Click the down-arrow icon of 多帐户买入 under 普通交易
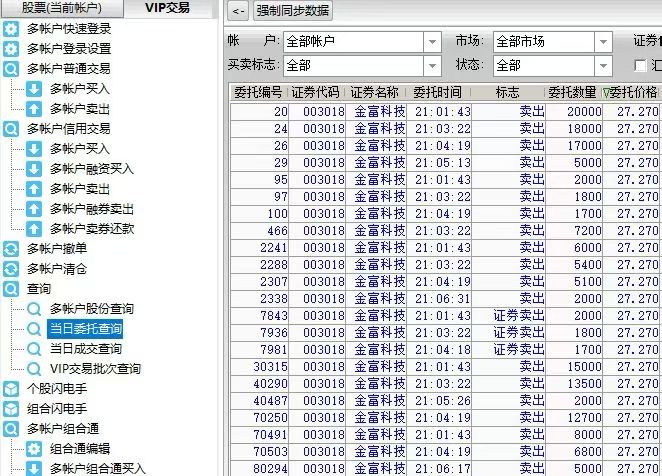 pyautogui.click(x=34, y=89)
